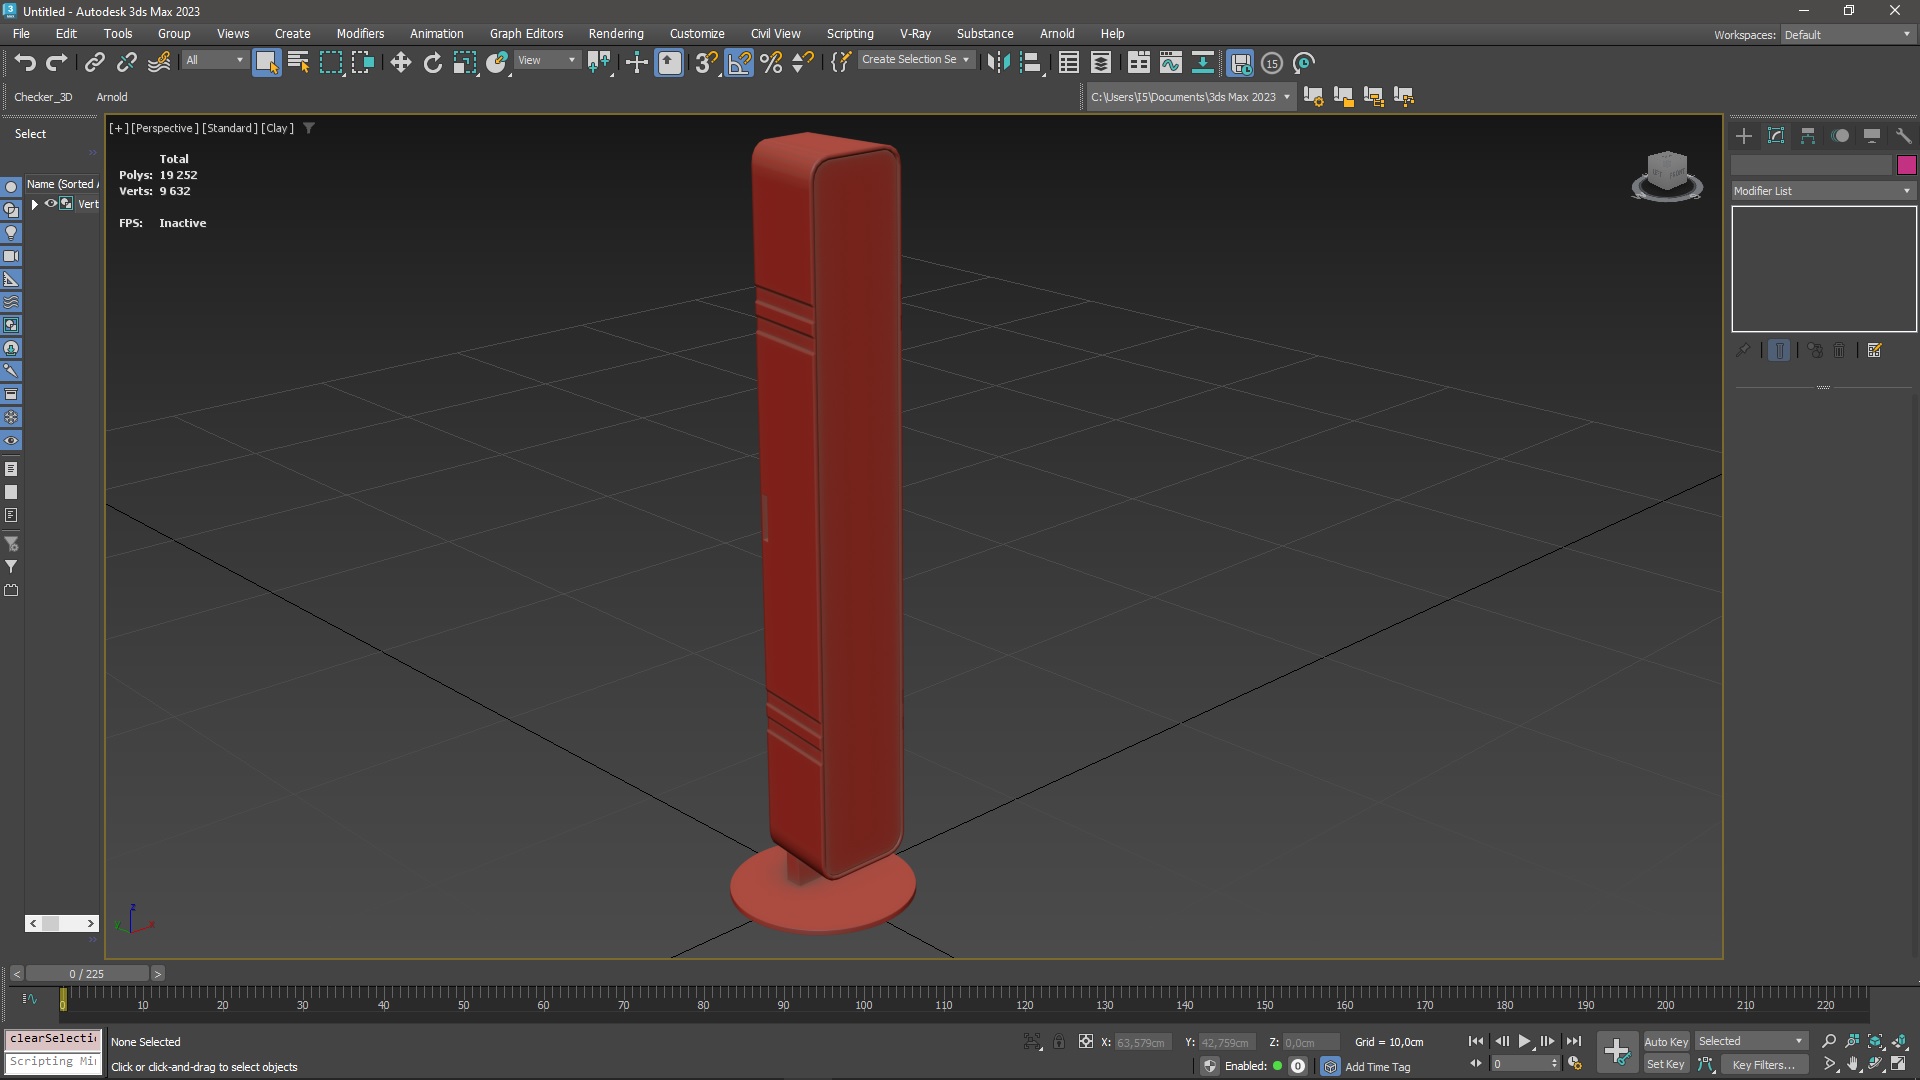Open the Modify panel icon
The width and height of the screenshot is (1920, 1080).
coord(1776,136)
